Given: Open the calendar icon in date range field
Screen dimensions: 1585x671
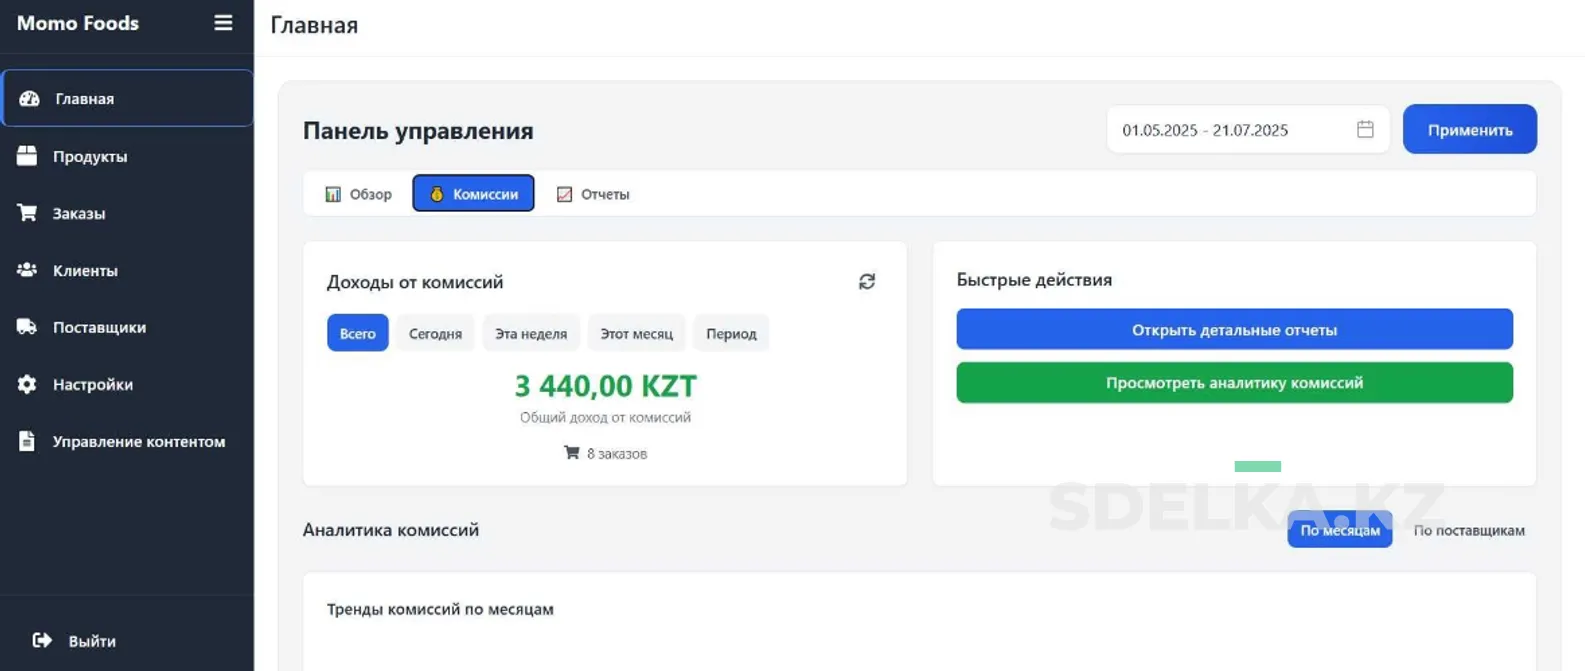Looking at the screenshot, I should pos(1365,129).
